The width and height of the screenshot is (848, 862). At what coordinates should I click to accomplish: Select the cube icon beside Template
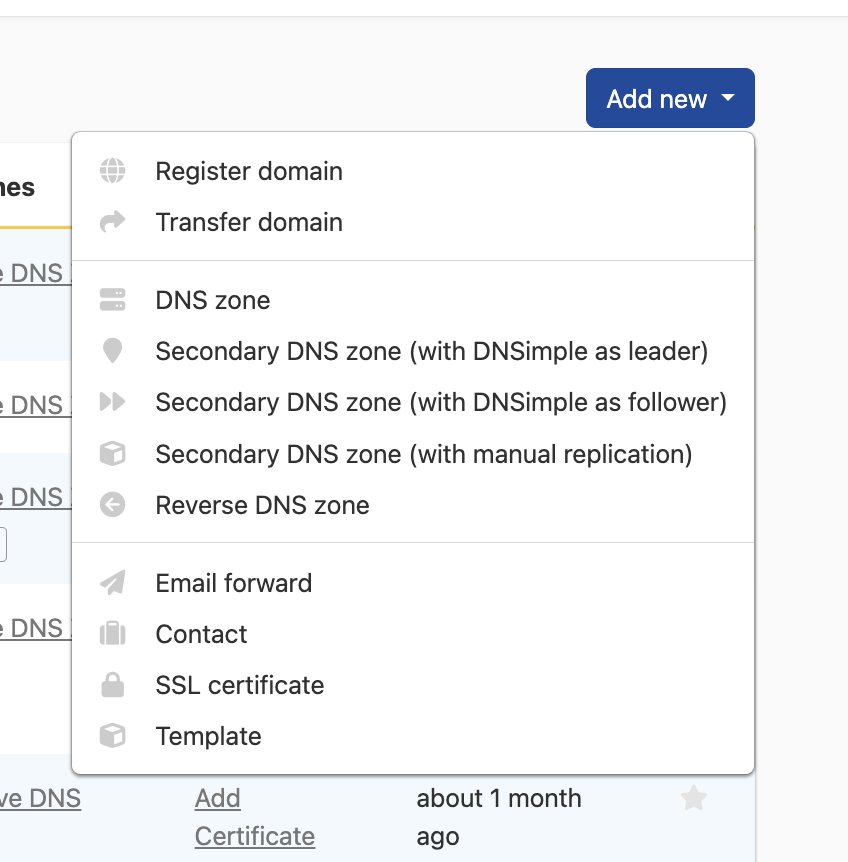pyautogui.click(x=113, y=736)
